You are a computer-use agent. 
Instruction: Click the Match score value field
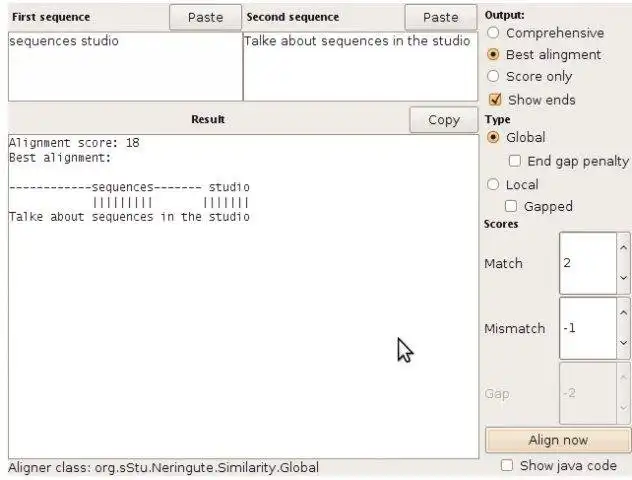click(x=588, y=263)
